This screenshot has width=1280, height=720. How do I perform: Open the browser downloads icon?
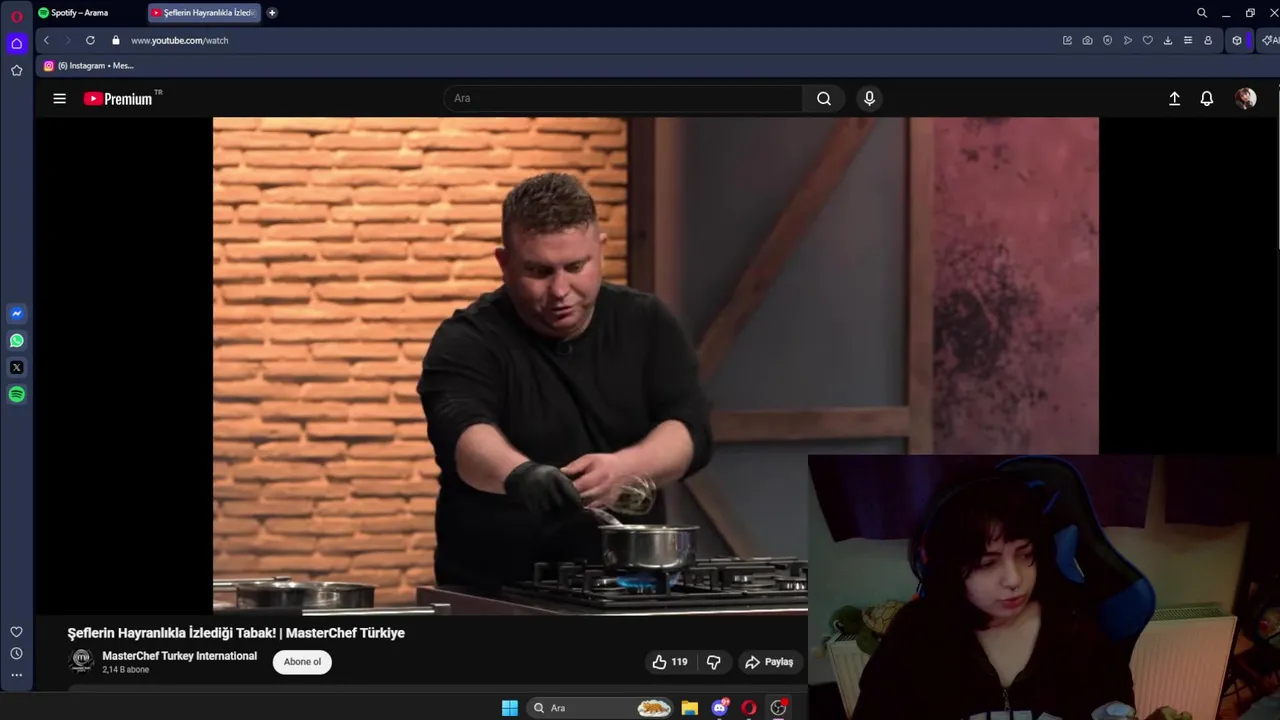click(1167, 40)
